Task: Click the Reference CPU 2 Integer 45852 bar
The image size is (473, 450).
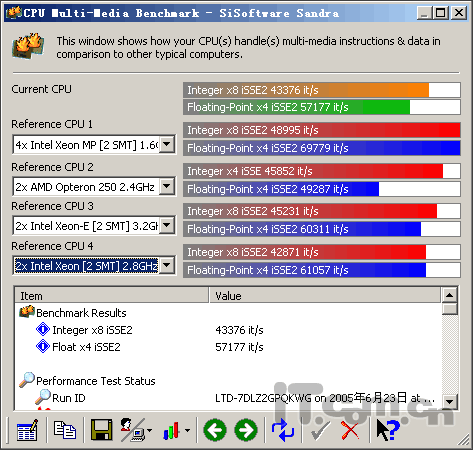Action: [322, 171]
